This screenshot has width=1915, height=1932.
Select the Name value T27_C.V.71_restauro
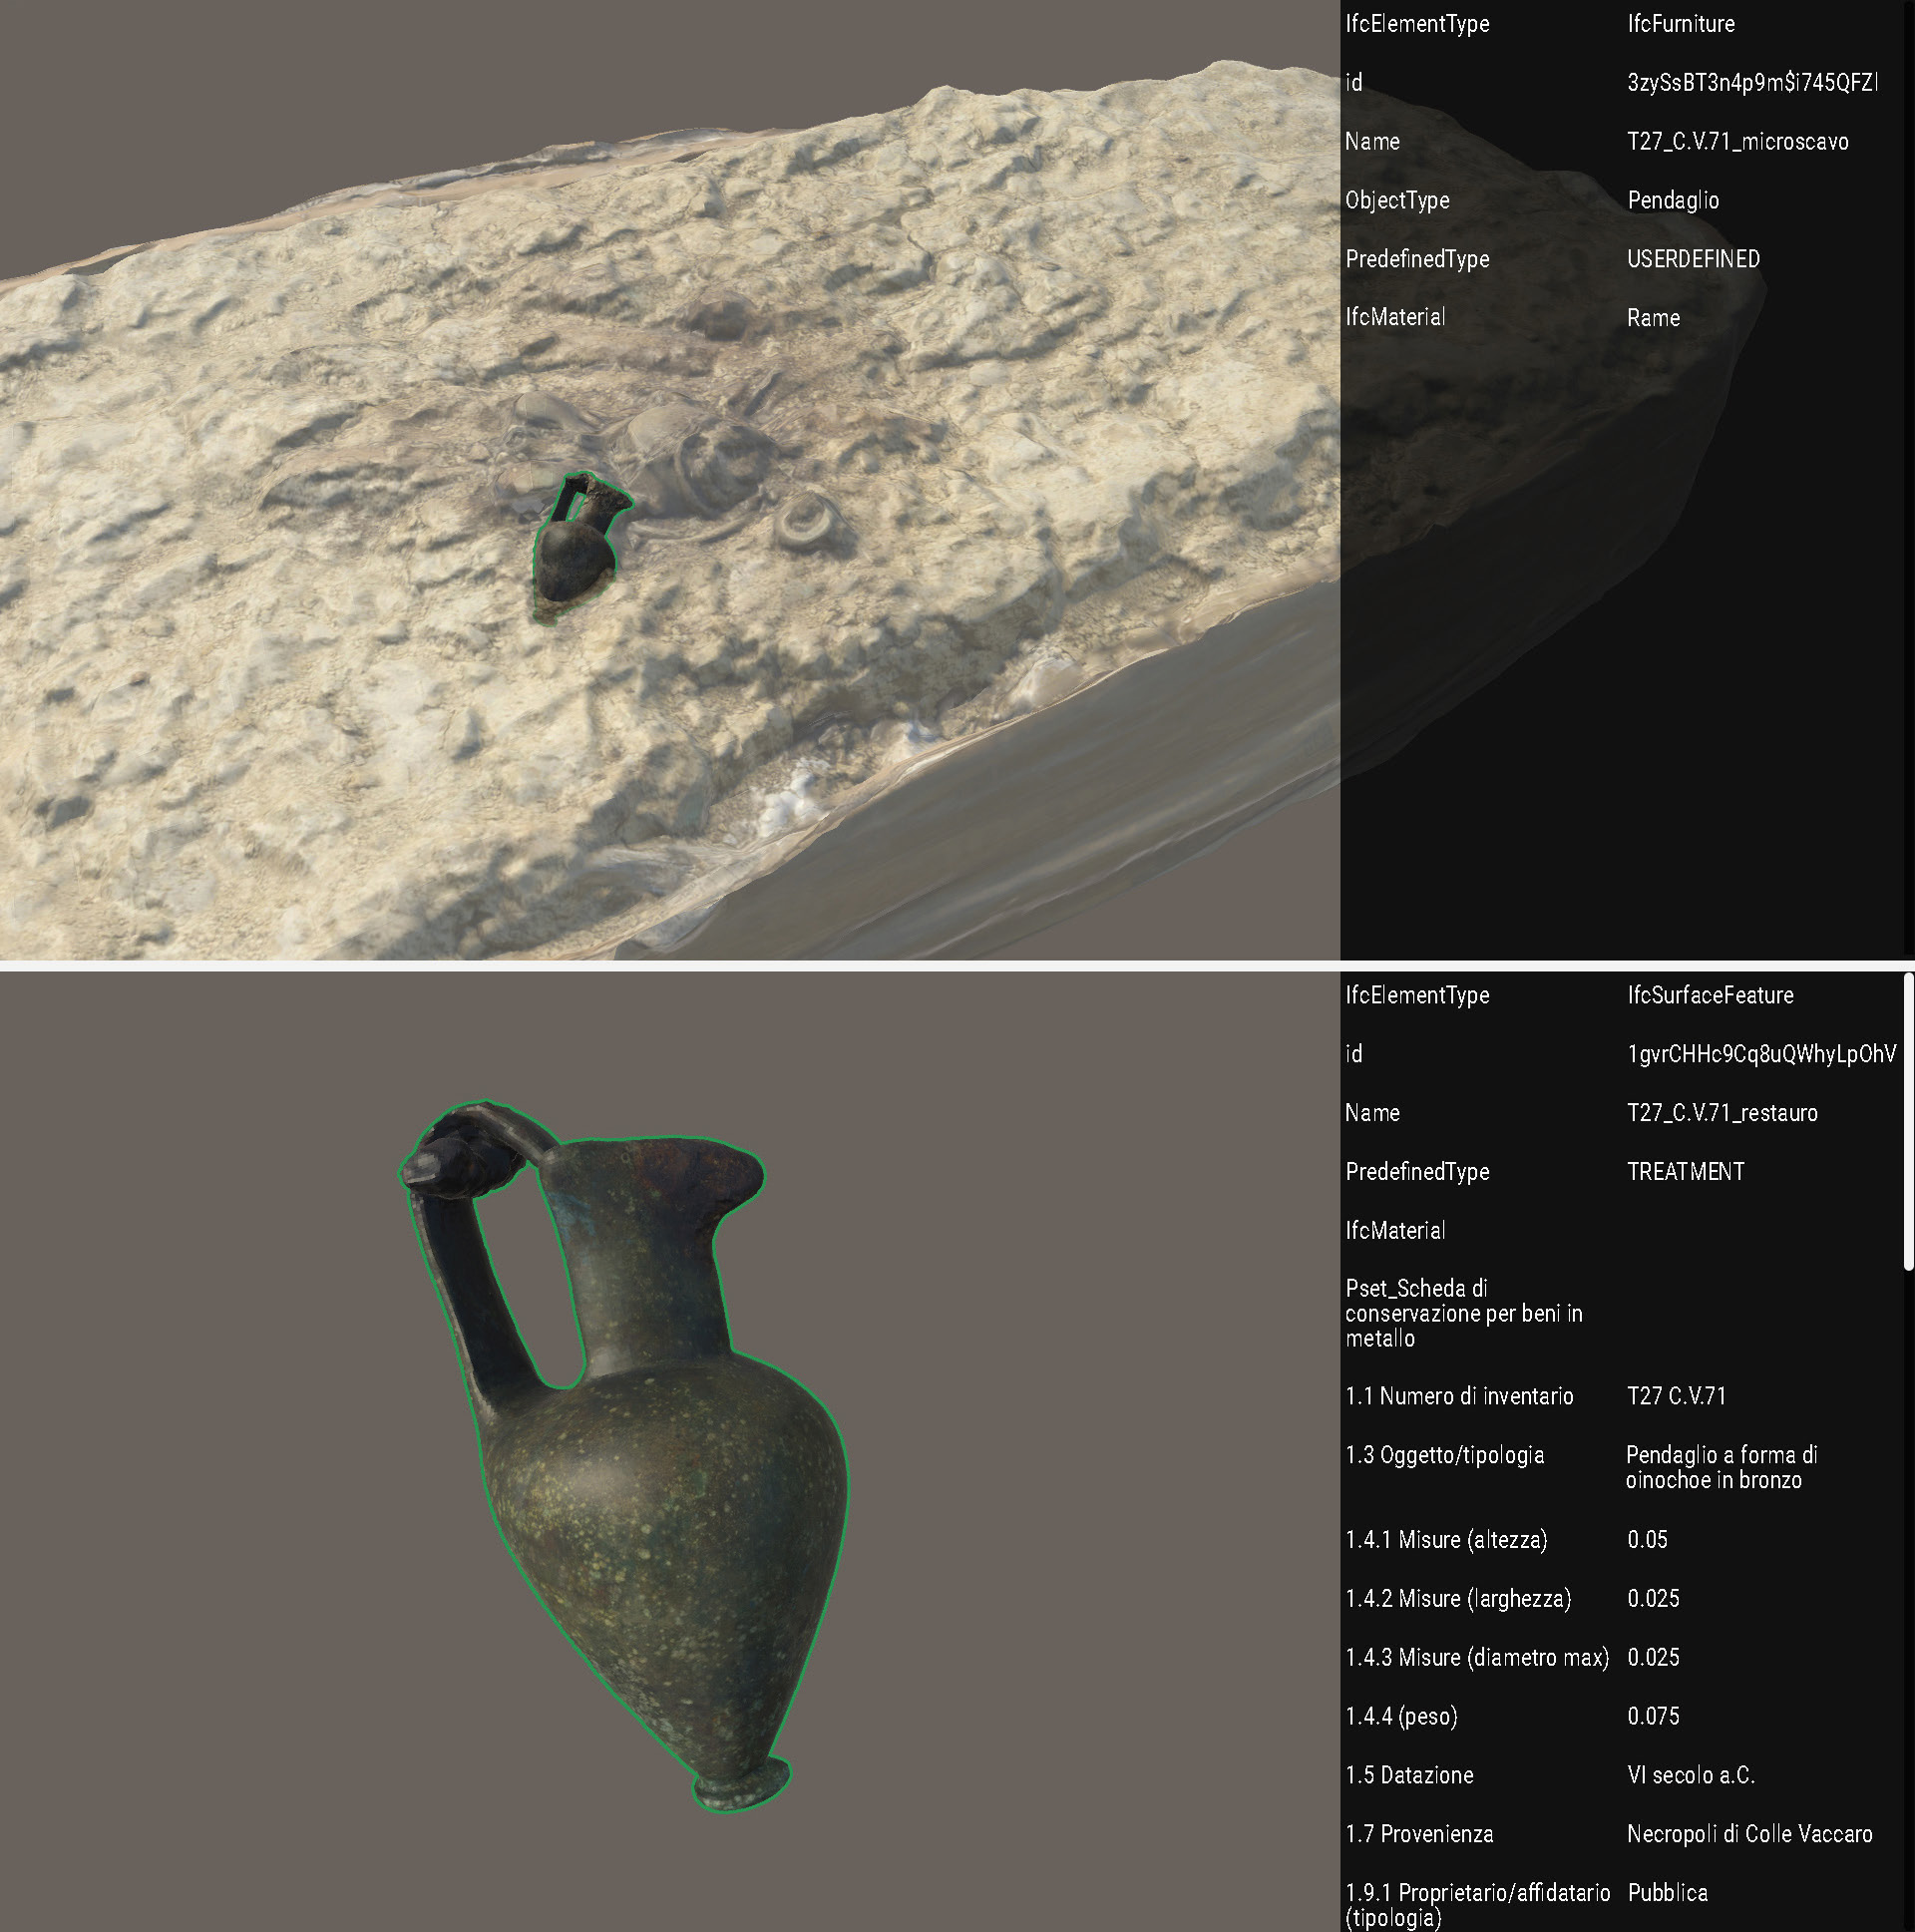[x=1721, y=1113]
